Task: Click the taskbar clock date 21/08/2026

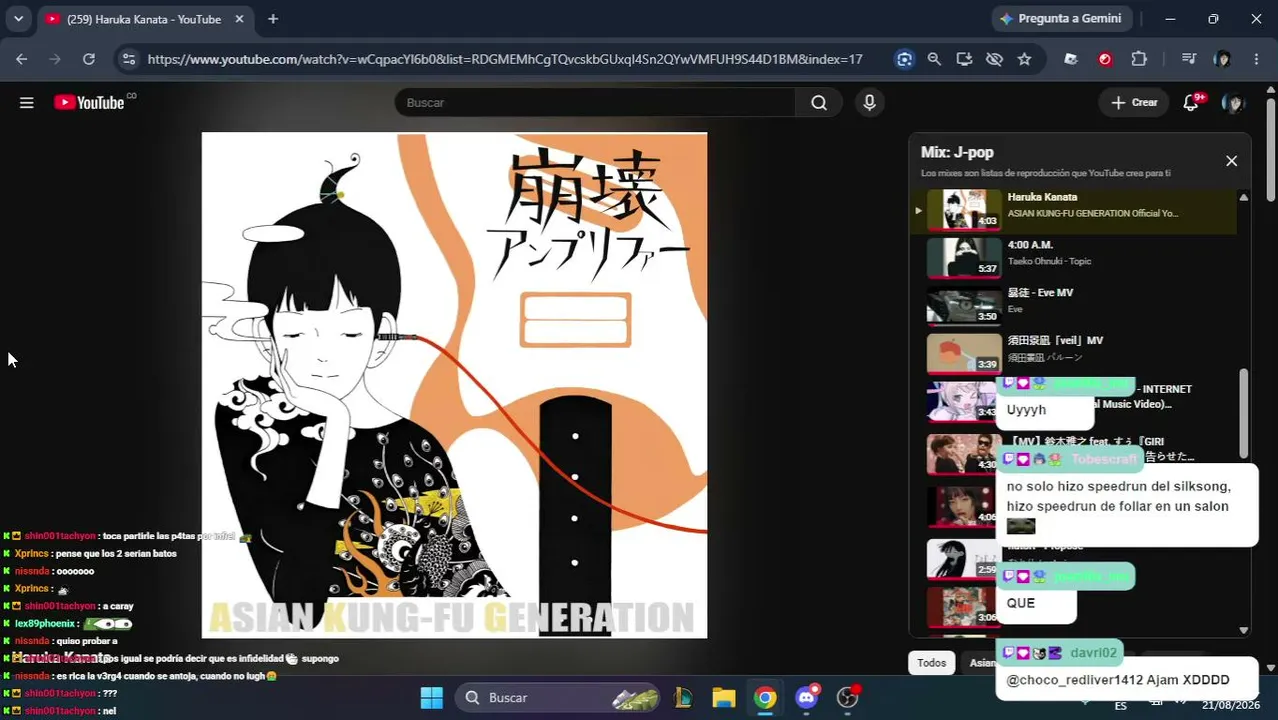Action: coord(1231,705)
